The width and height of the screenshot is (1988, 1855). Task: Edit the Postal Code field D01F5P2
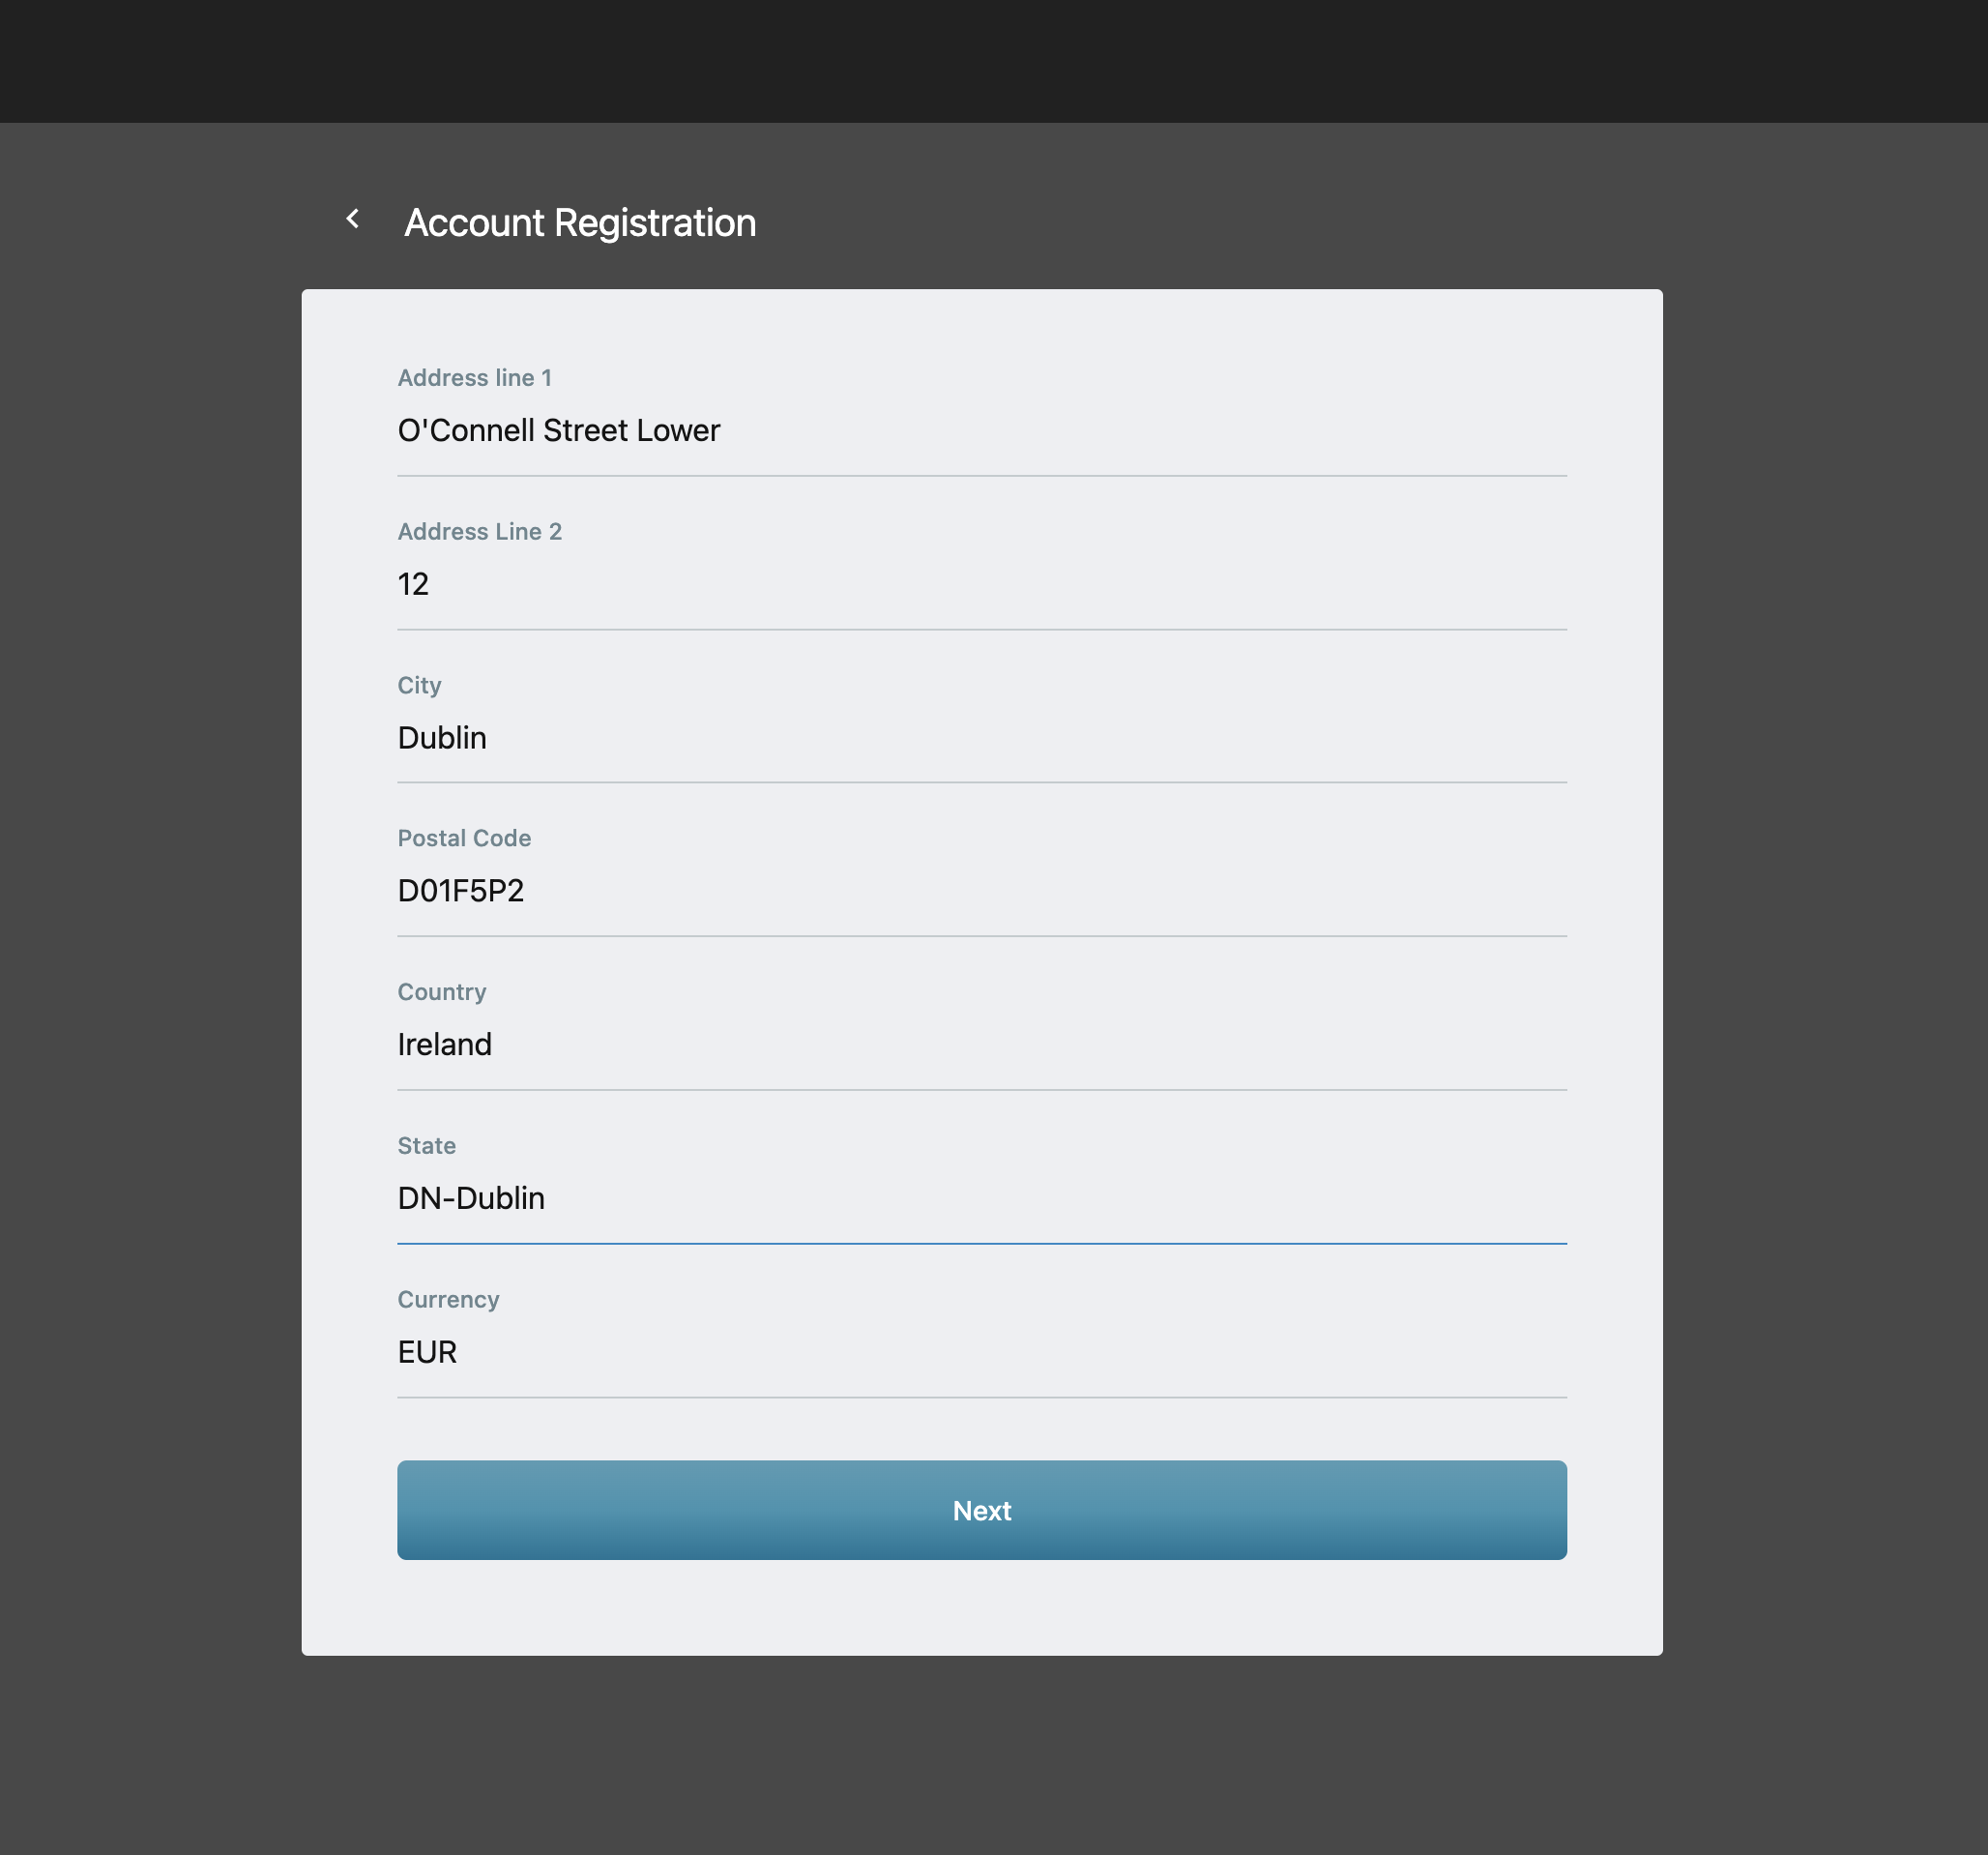coord(981,891)
